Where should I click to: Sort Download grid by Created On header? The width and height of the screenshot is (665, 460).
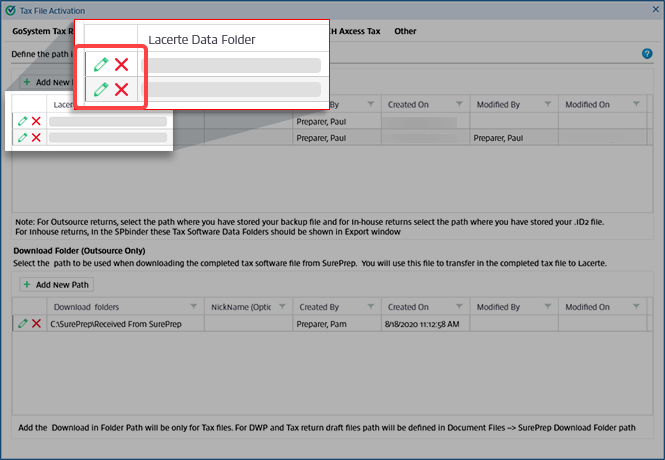point(408,307)
